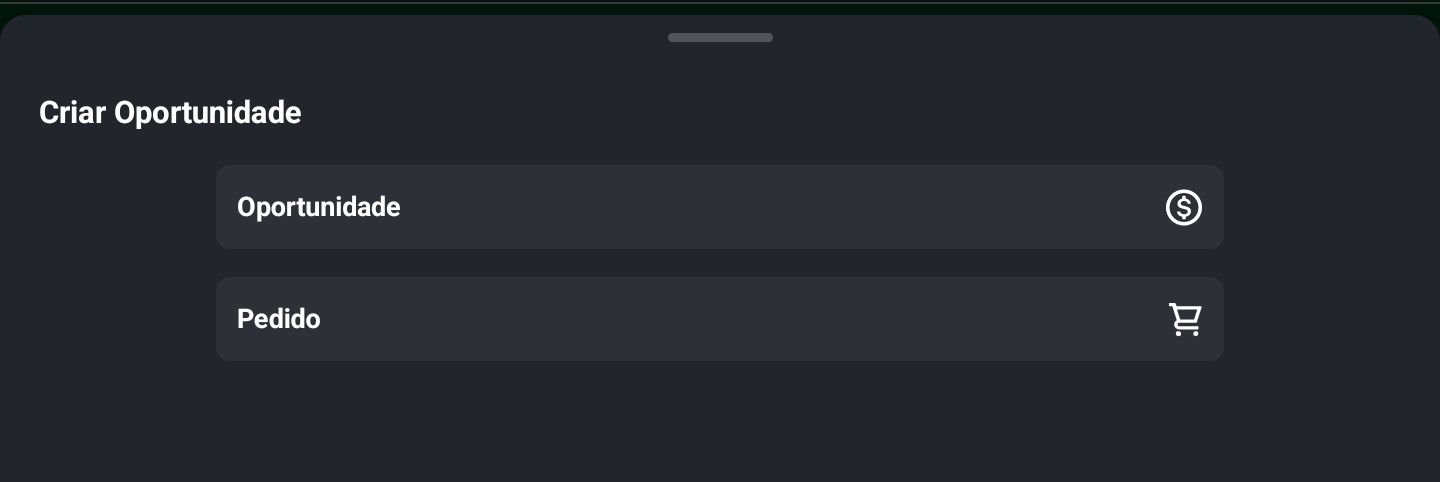Select the Pedido option

click(720, 319)
